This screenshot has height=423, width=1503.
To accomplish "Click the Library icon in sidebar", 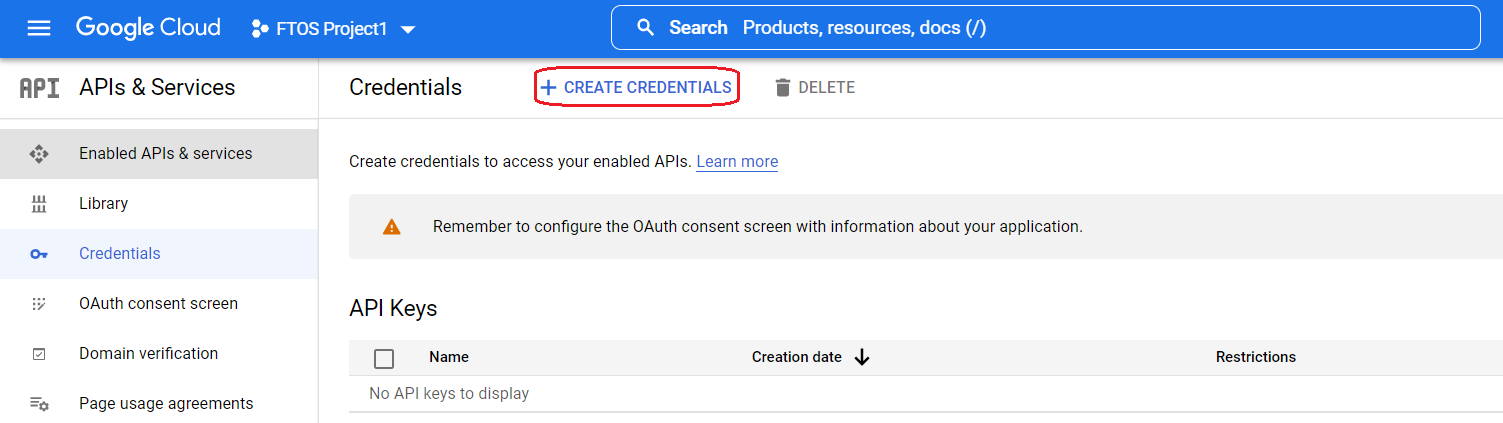I will [x=39, y=204].
